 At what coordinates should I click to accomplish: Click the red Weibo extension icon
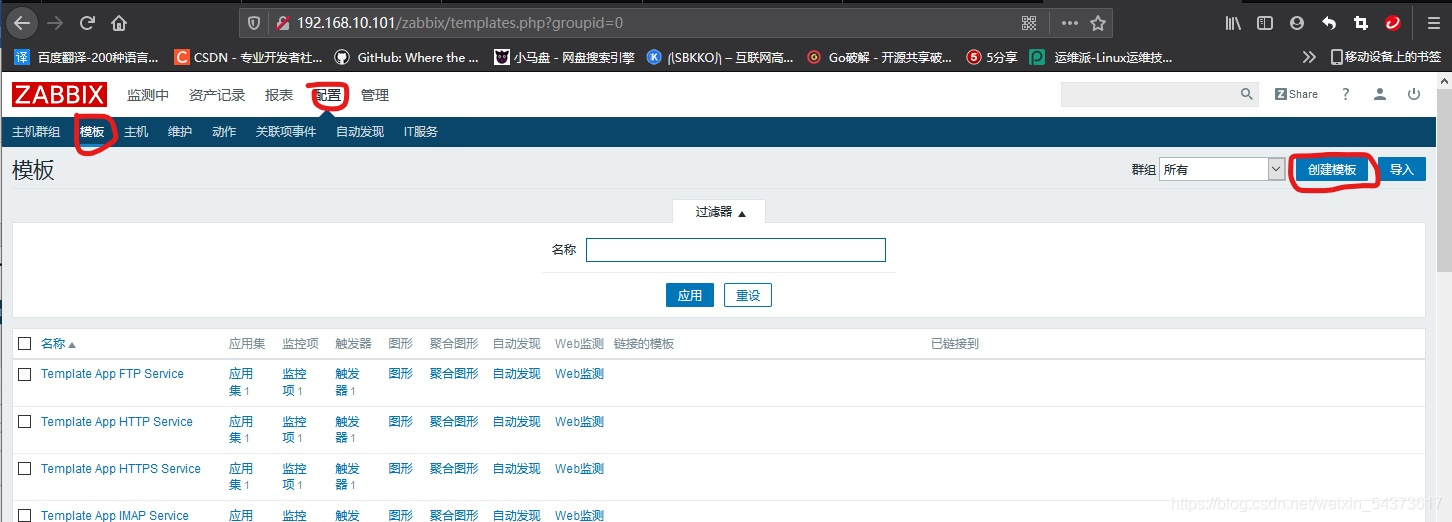pos(1392,22)
